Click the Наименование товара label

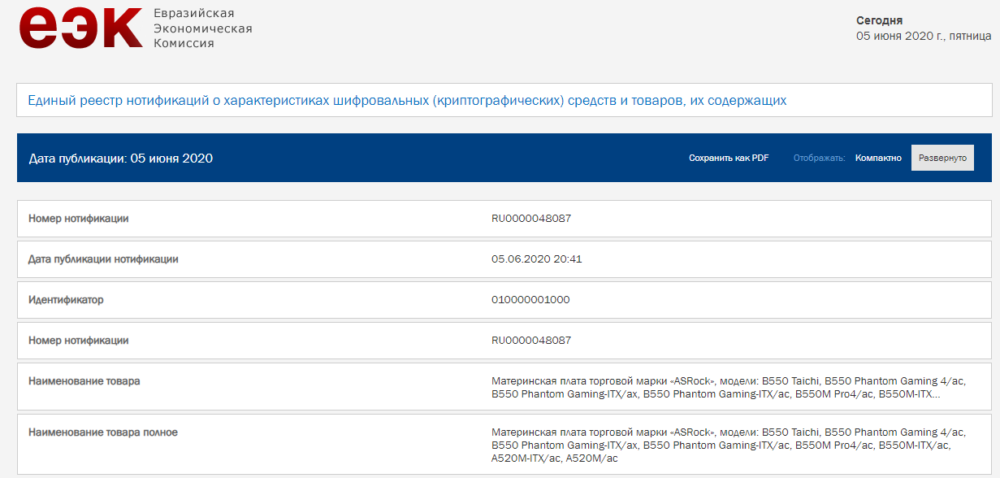[84, 381]
